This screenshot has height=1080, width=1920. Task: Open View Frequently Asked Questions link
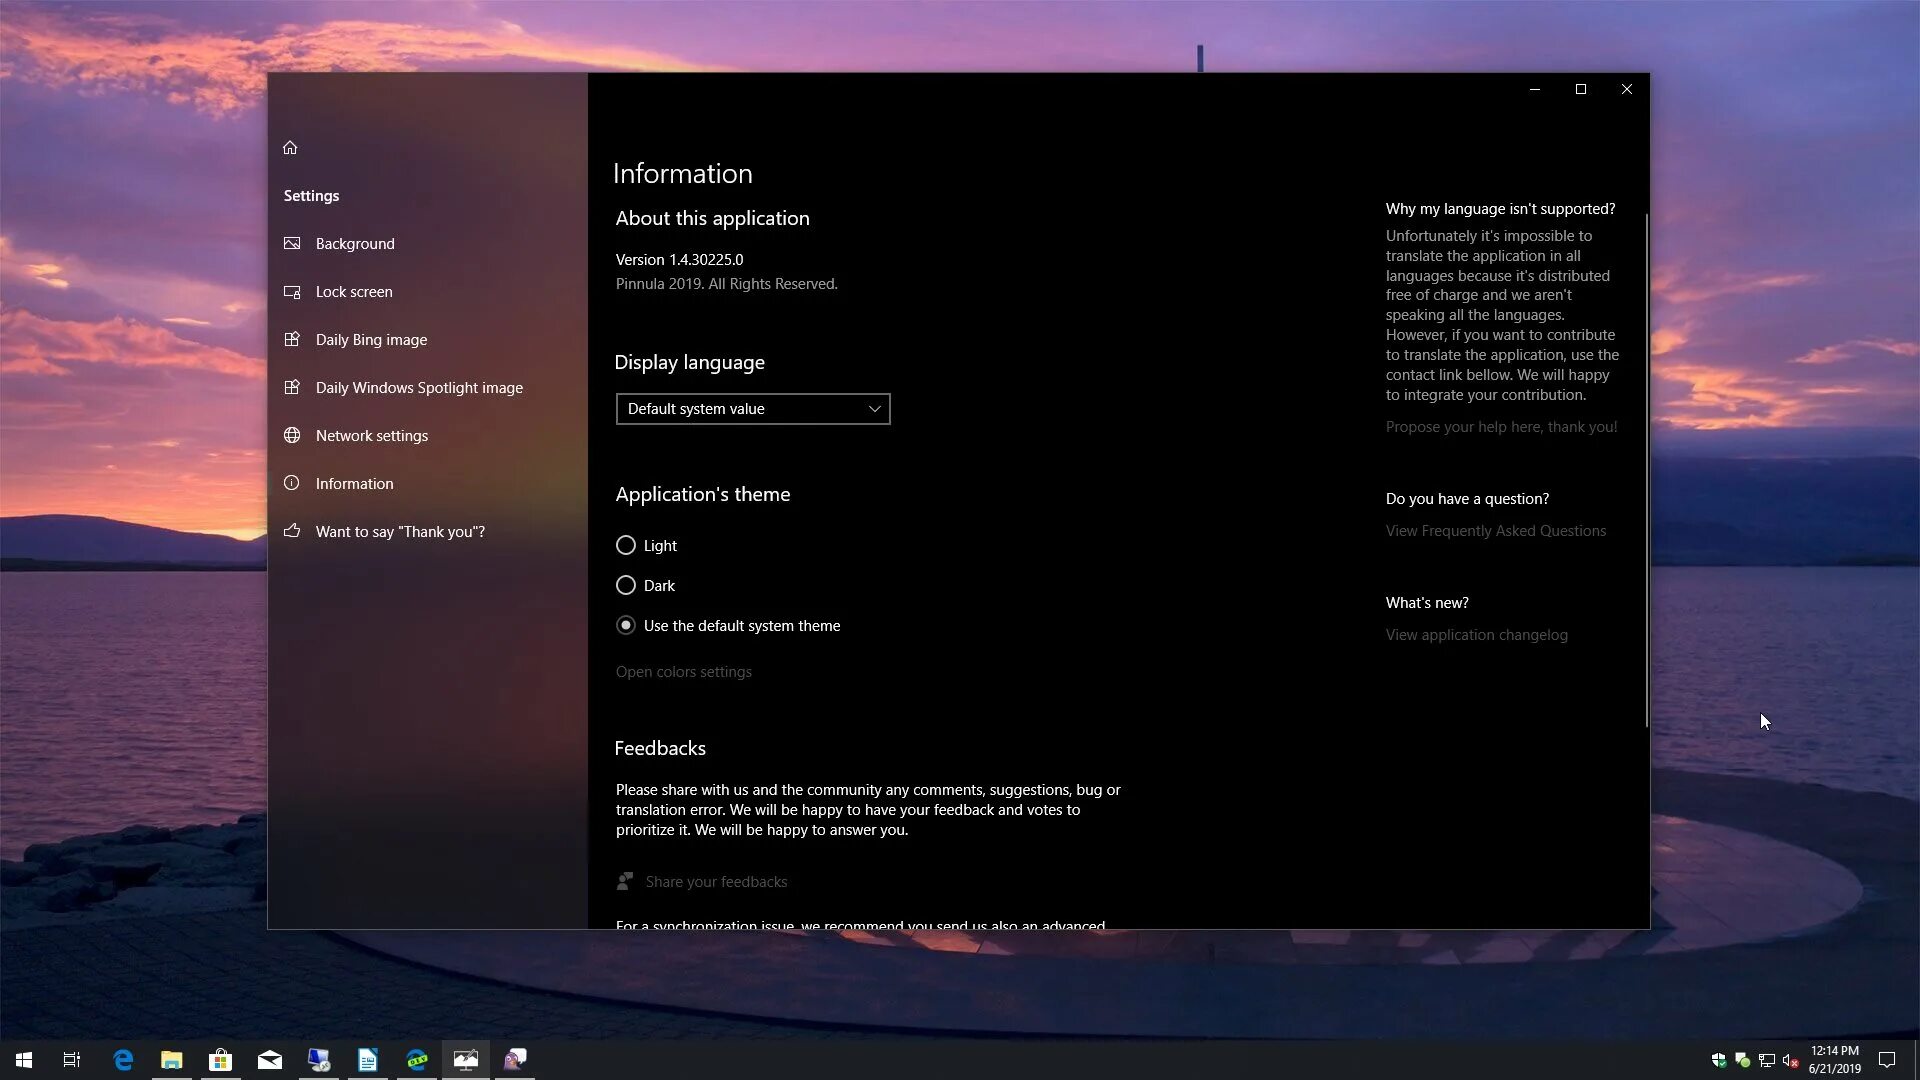pos(1495,531)
